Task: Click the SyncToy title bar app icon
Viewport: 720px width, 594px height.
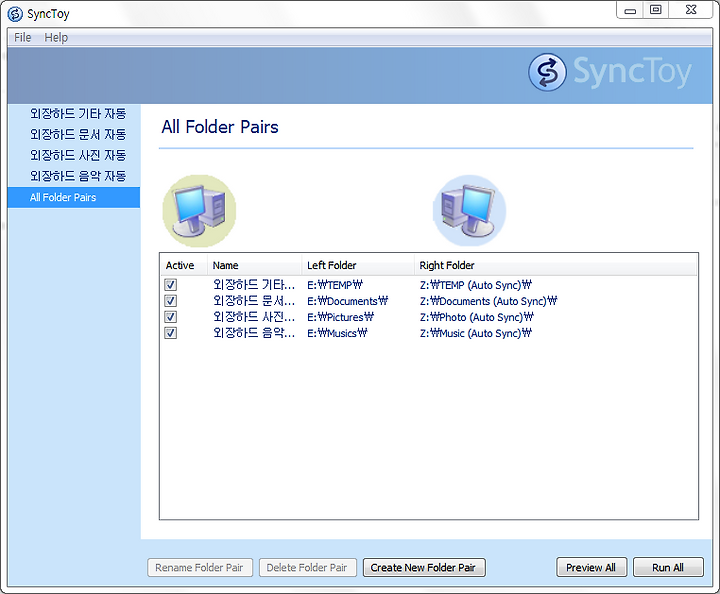Action: (15, 14)
